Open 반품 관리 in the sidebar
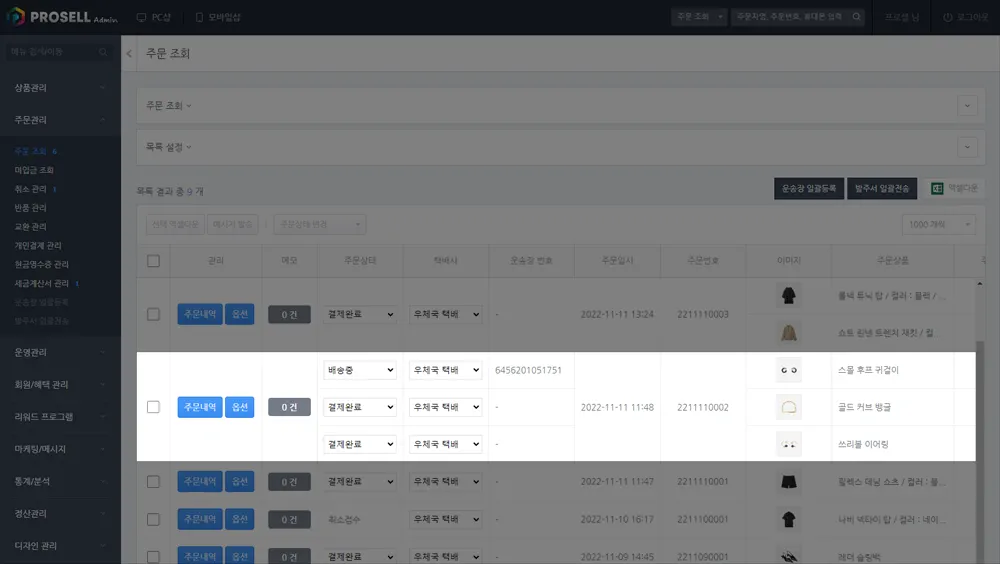Viewport: 1000px width, 564px height. coord(31,208)
